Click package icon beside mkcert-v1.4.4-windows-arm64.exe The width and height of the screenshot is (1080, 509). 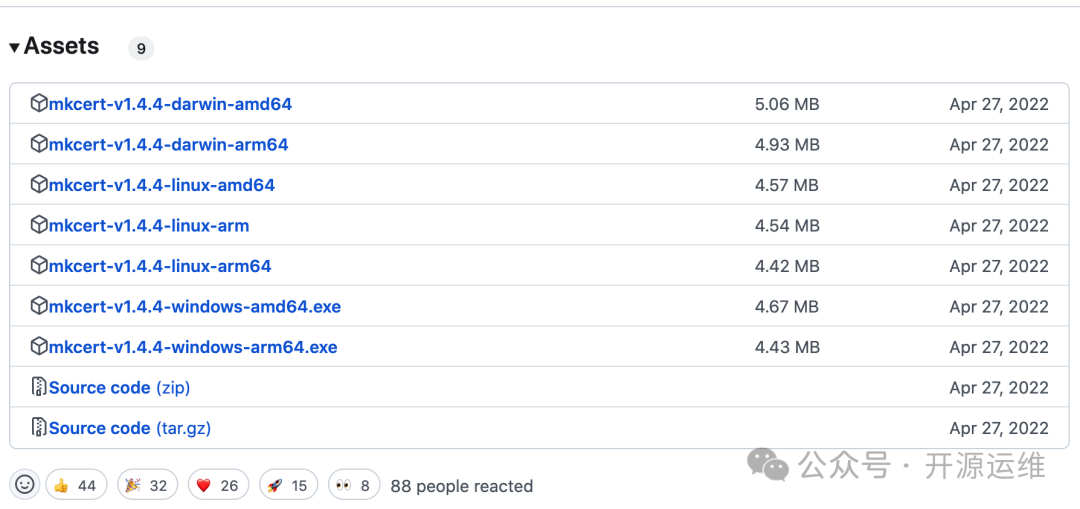point(39,346)
